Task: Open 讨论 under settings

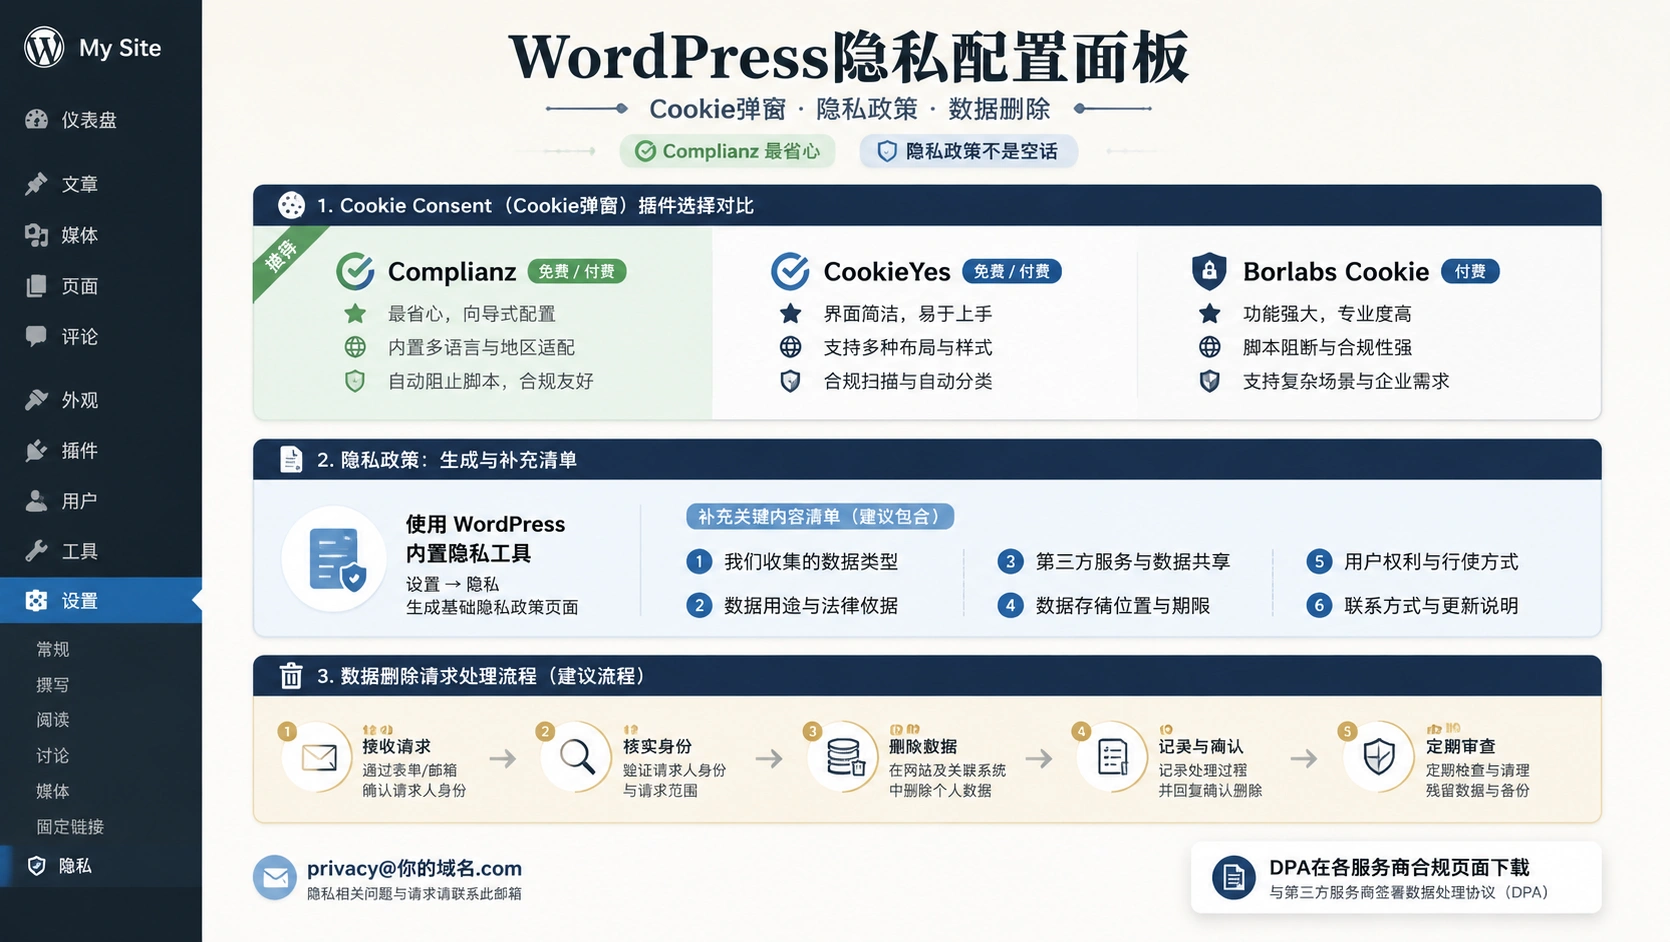Action: tap(53, 756)
